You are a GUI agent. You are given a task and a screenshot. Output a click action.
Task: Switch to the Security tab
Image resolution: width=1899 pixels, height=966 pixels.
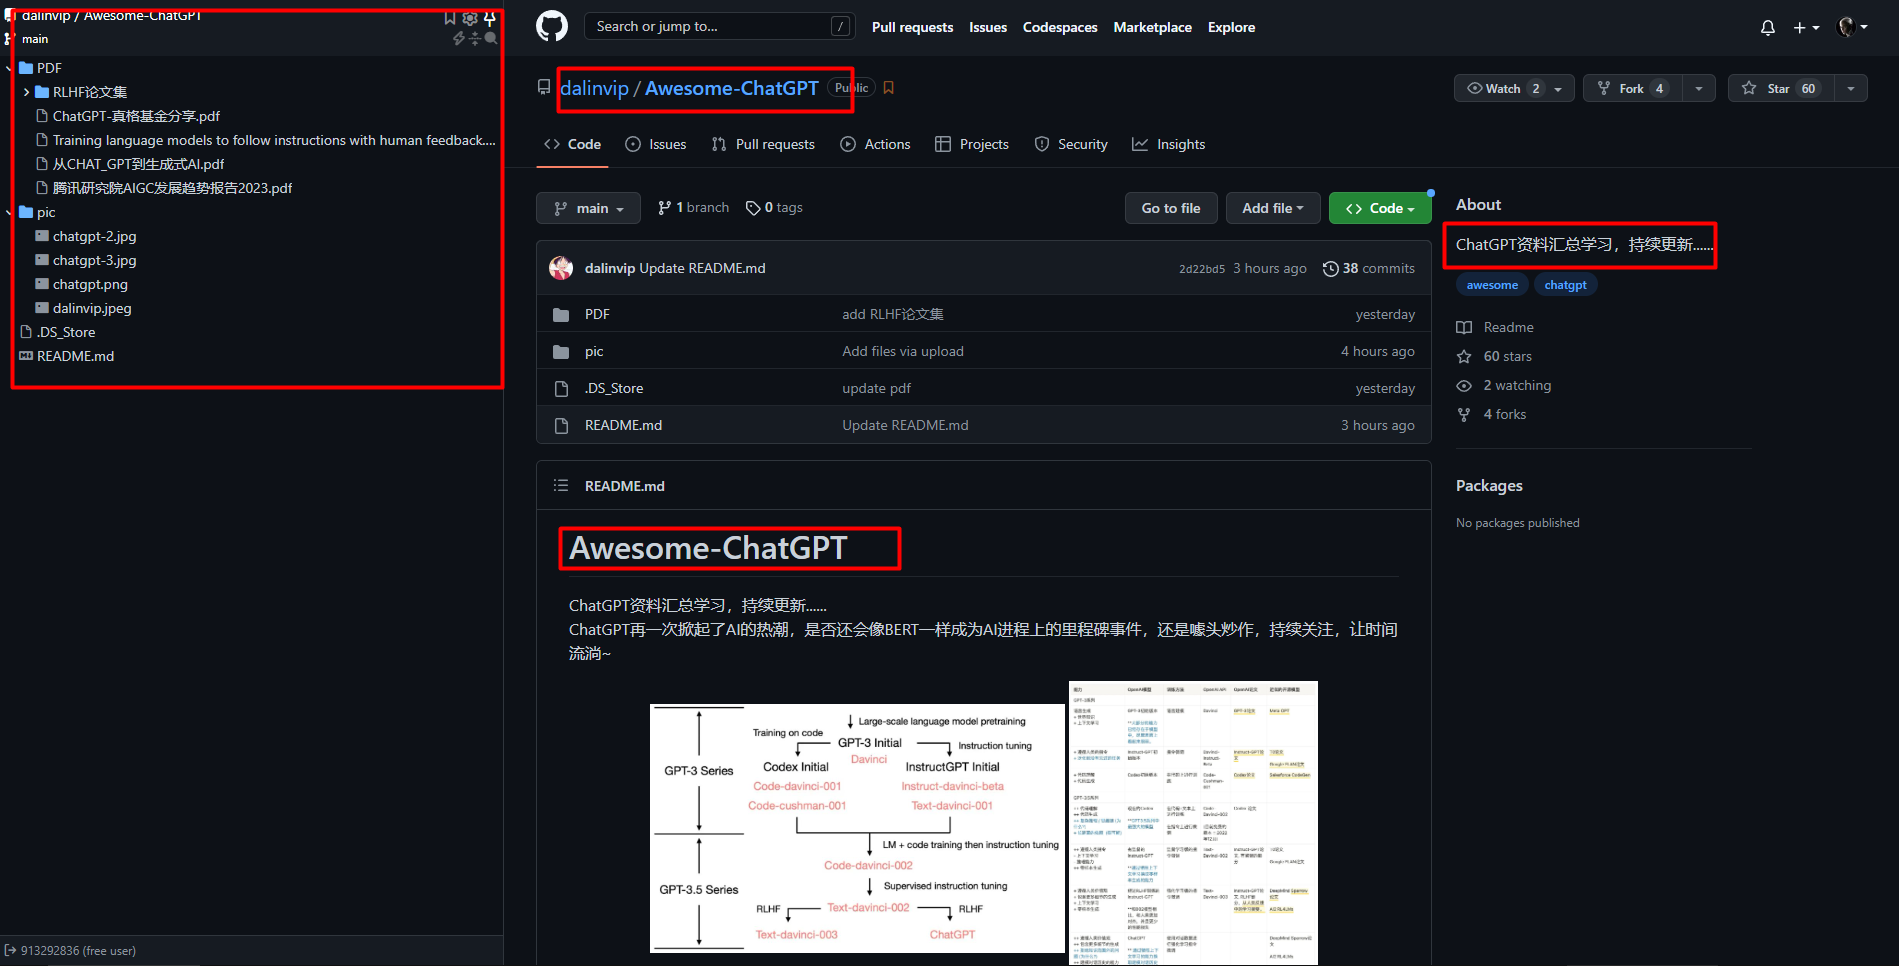coord(1071,144)
